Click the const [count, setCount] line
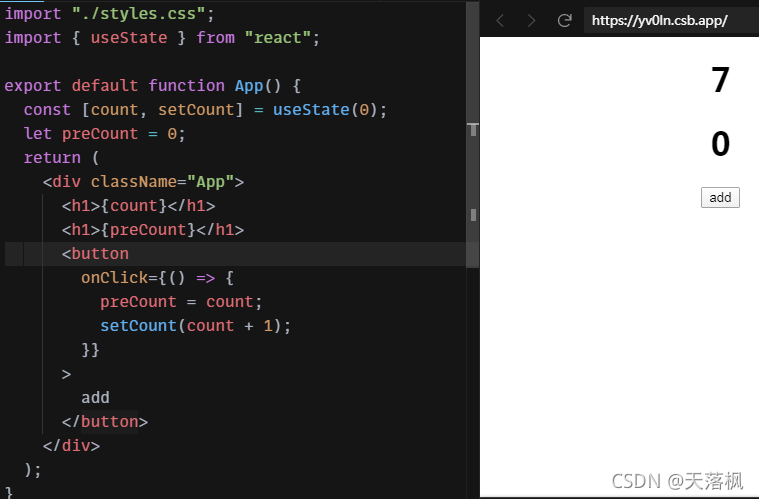 [x=205, y=110]
